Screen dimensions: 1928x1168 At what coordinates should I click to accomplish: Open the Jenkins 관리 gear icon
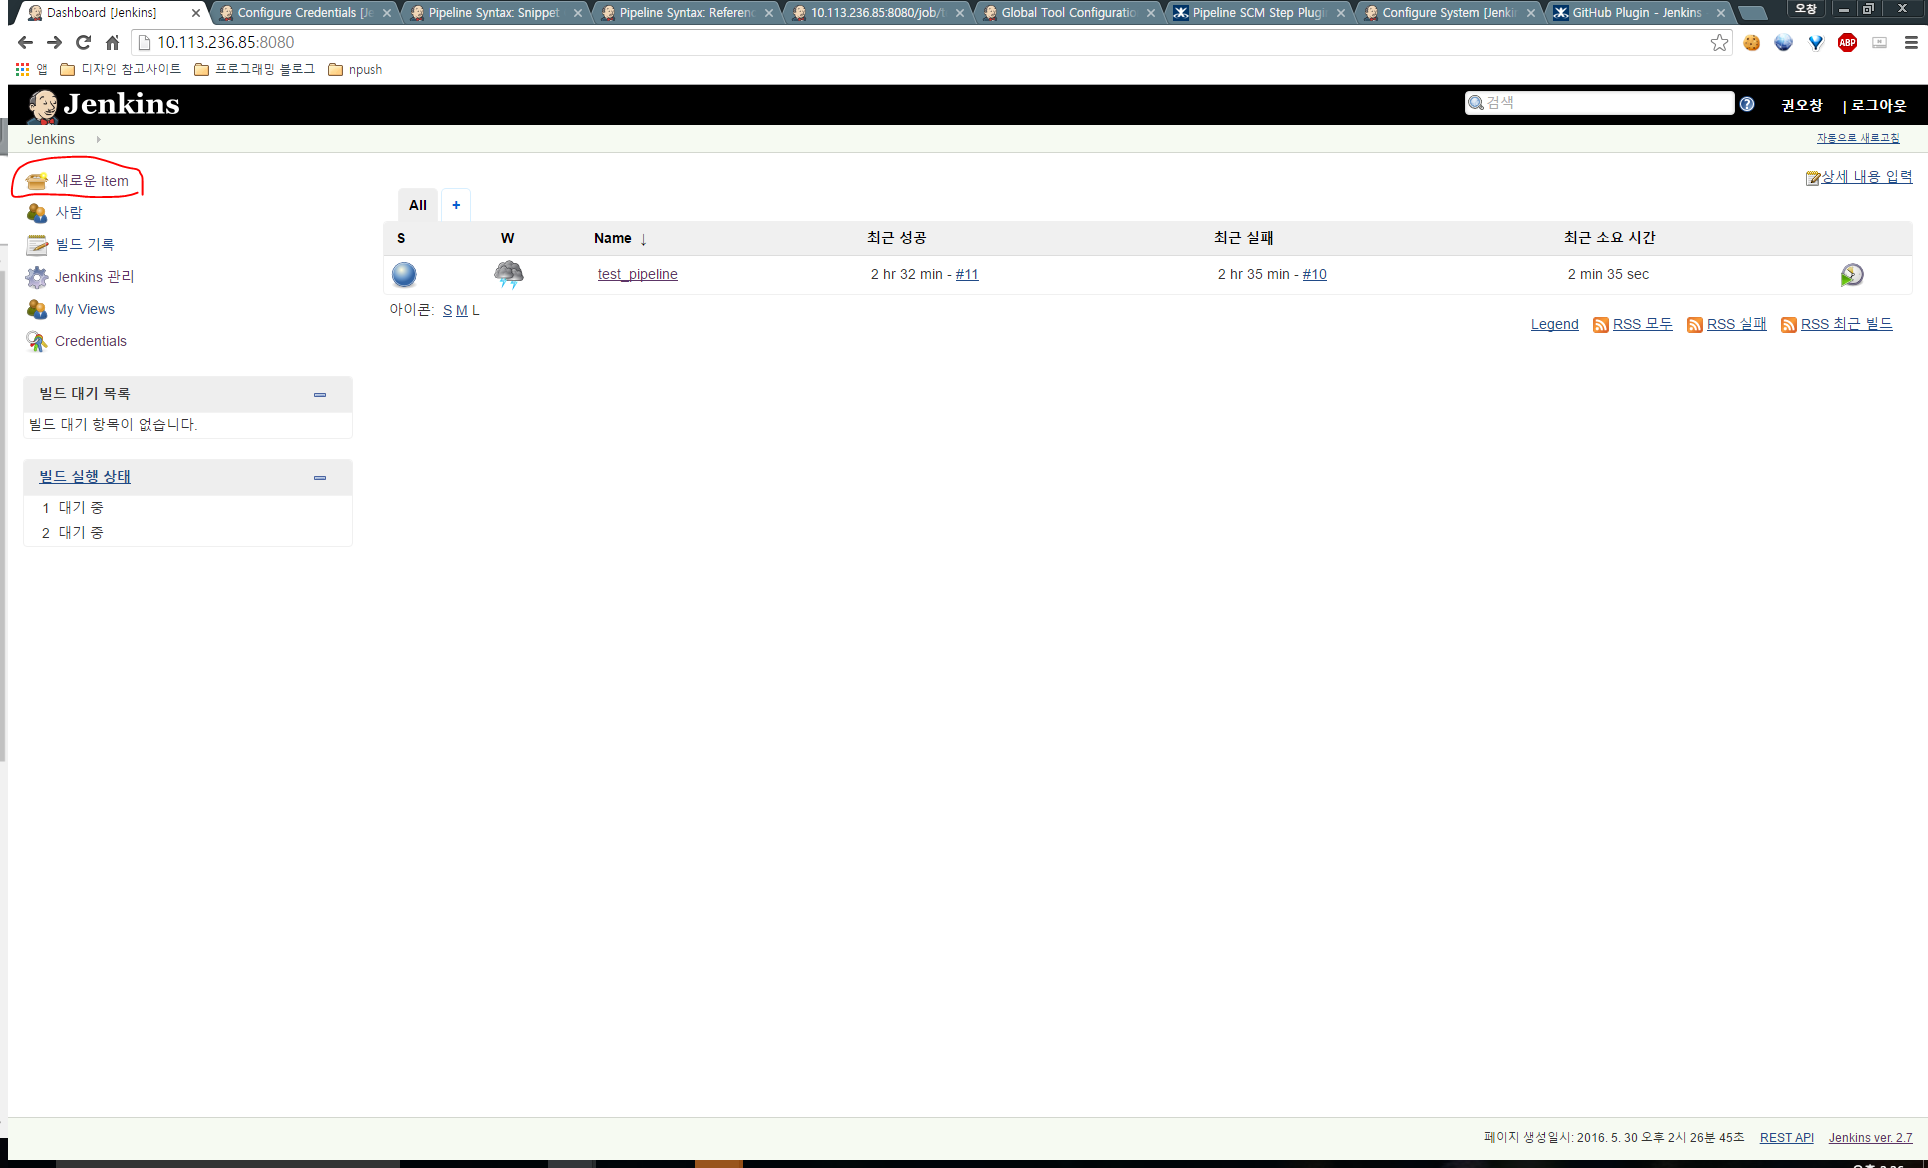pos(37,277)
